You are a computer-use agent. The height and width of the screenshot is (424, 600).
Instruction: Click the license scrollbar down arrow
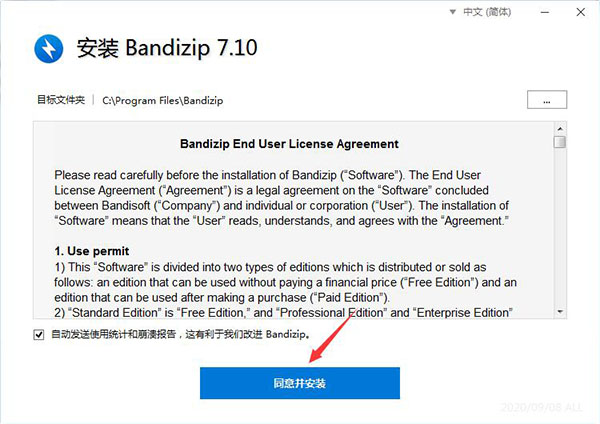point(560,312)
